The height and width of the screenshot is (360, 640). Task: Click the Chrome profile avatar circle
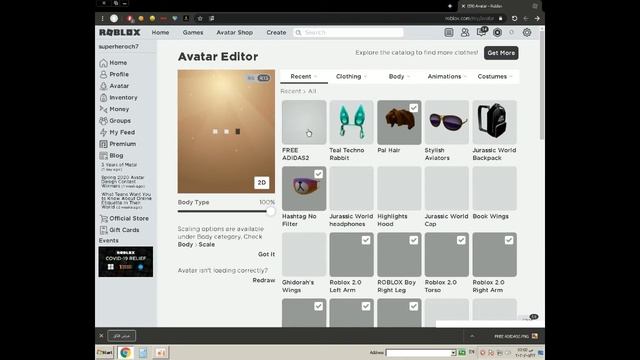114,18
